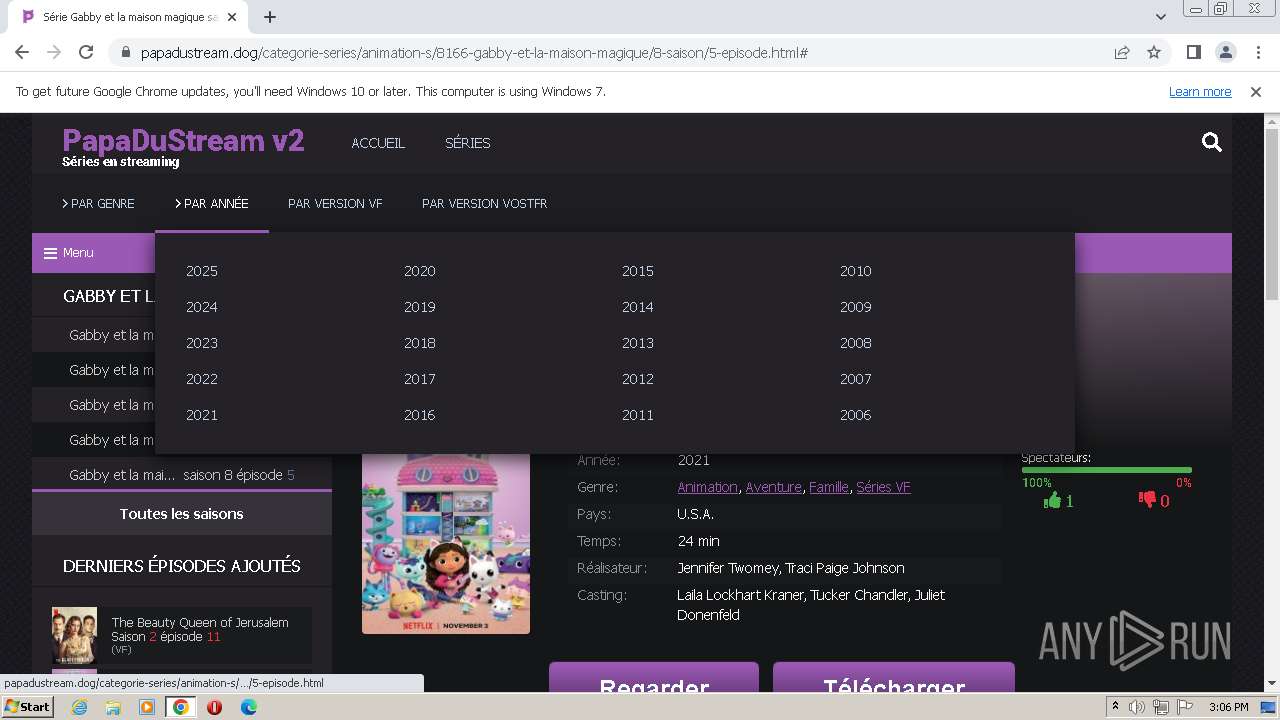Click the green spectator rating bar
The height and width of the screenshot is (720, 1280).
pyautogui.click(x=1106, y=470)
